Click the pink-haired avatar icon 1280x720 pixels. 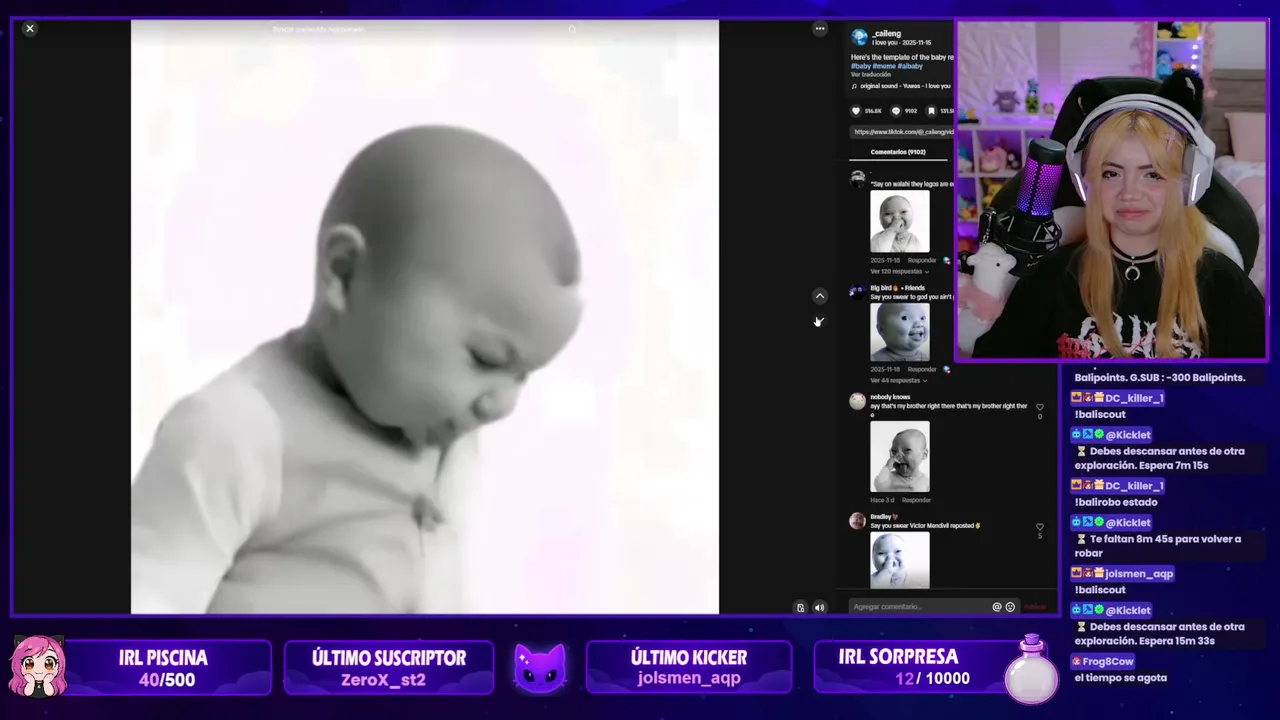(x=38, y=667)
